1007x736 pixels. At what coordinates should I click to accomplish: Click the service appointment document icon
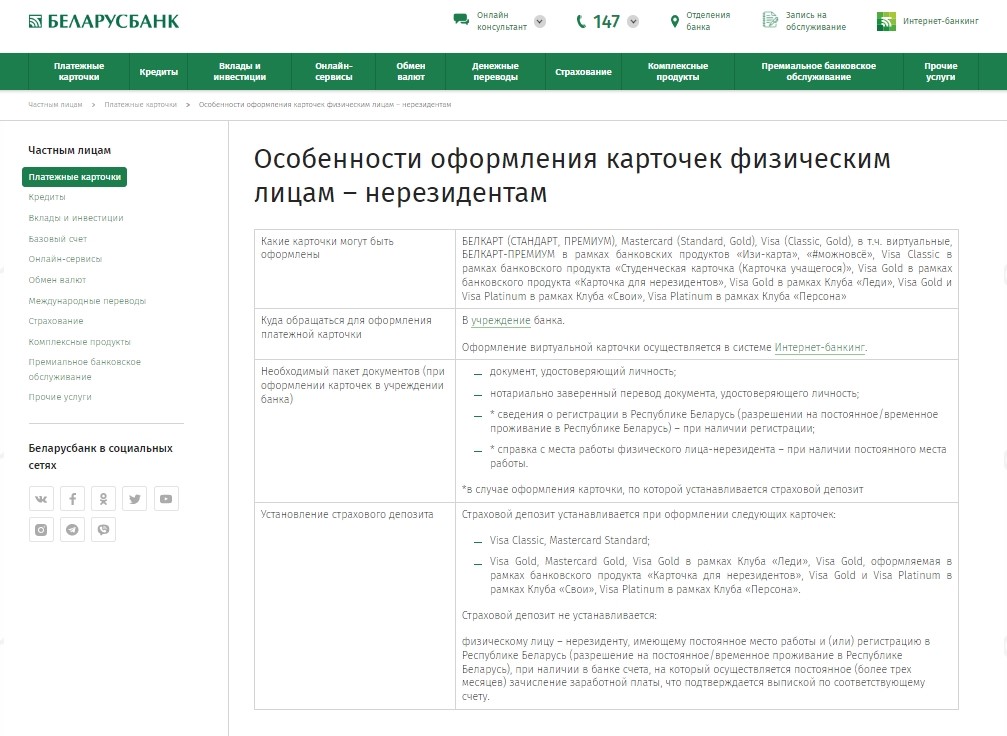769,21
